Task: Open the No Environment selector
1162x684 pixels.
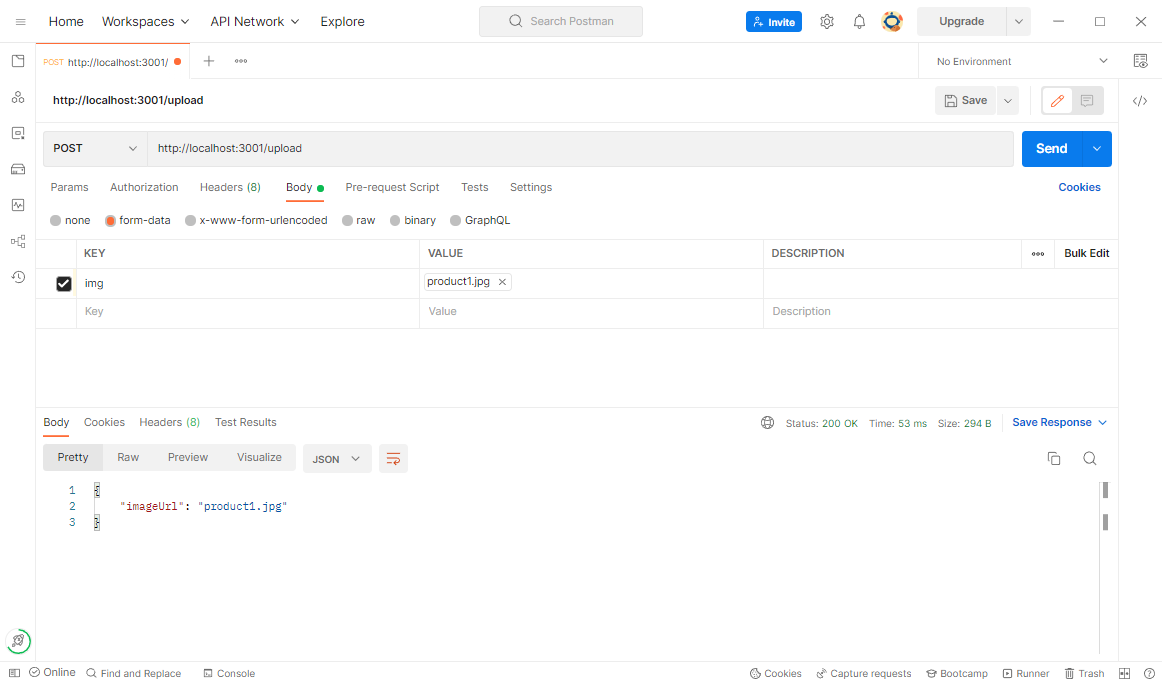Action: [1022, 62]
